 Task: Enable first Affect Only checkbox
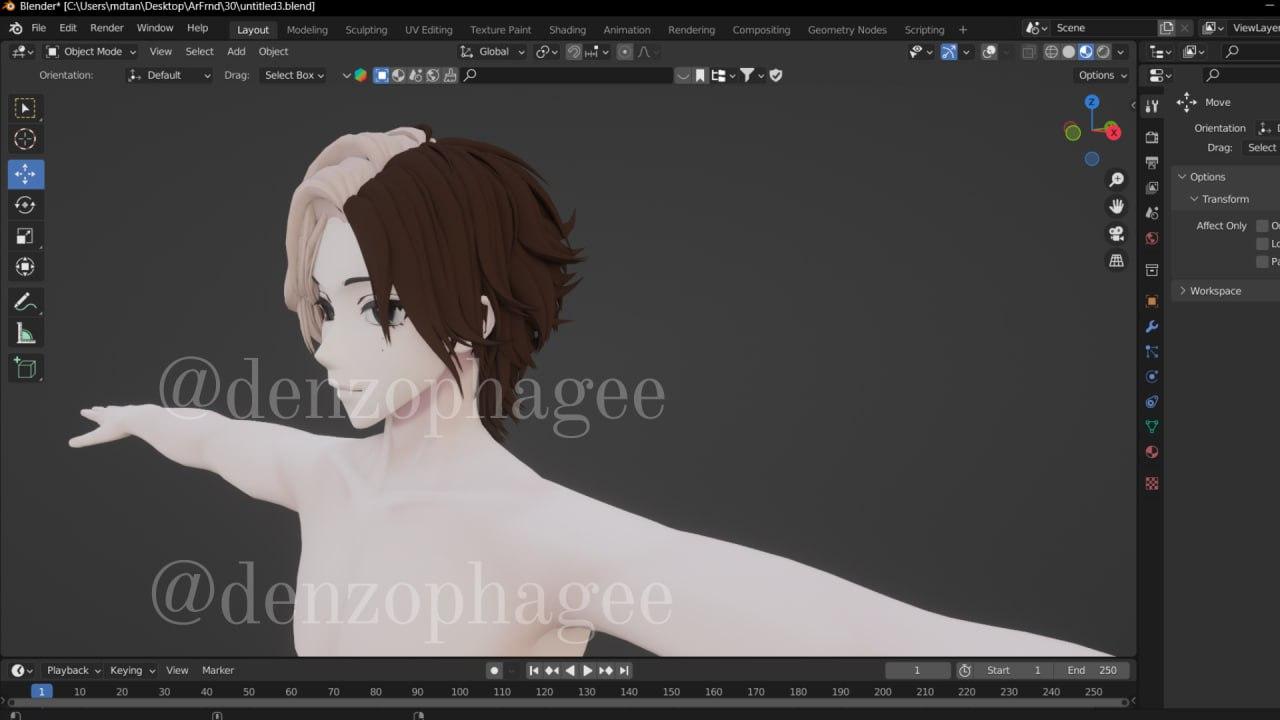click(x=1262, y=226)
